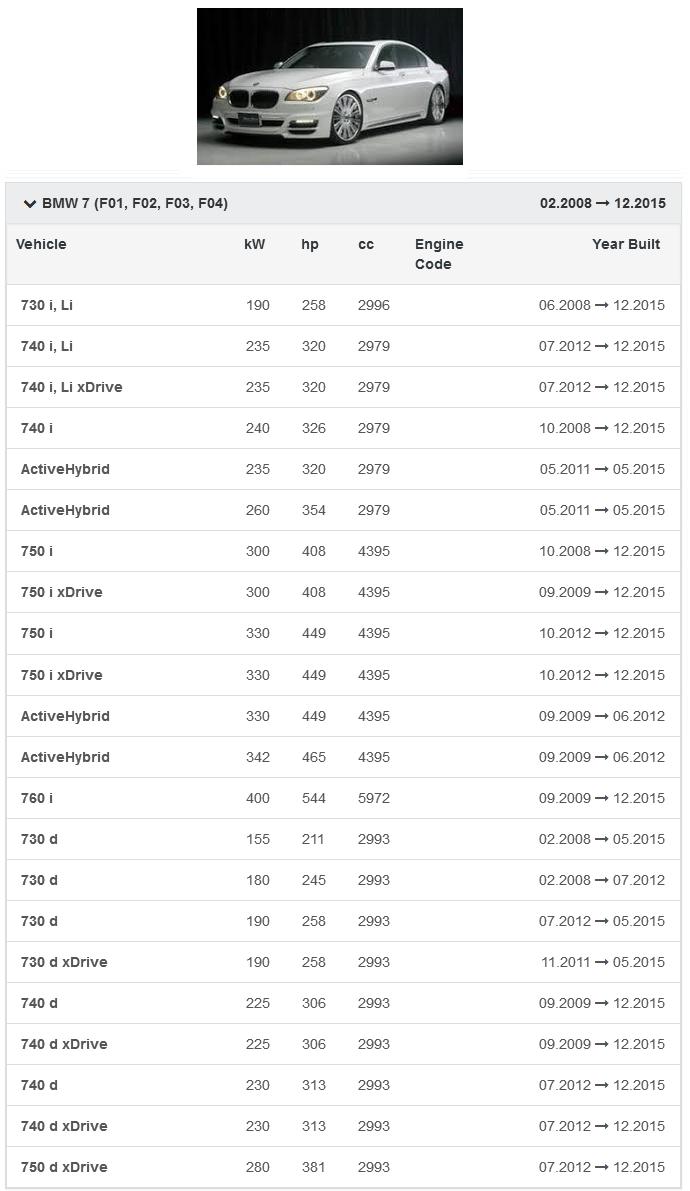Select ActiveHybrid with 260 kW
Image resolution: width=690 pixels, height=1191 pixels.
pyautogui.click(x=65, y=510)
